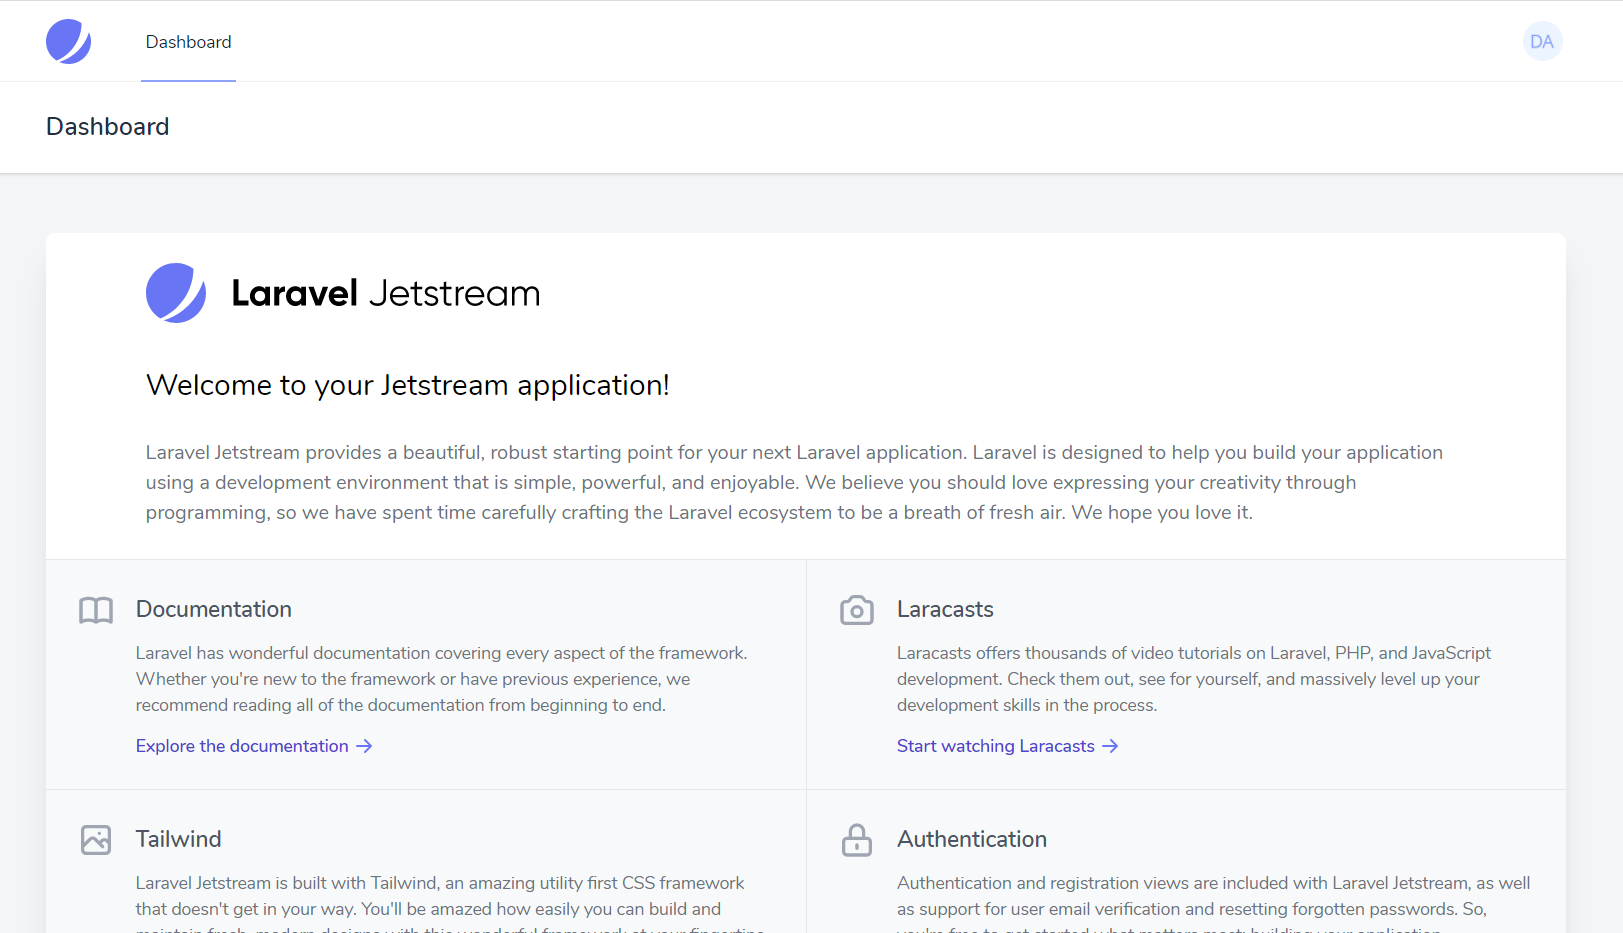
Task: Click the Tailwind heading
Action: pyautogui.click(x=179, y=839)
